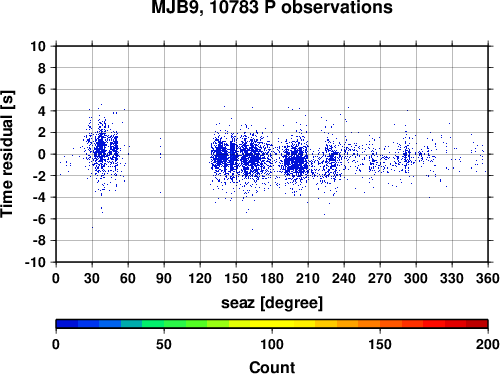This screenshot has width=500, height=374.
Task: Click the Count colorbar label
Action: coord(272,367)
